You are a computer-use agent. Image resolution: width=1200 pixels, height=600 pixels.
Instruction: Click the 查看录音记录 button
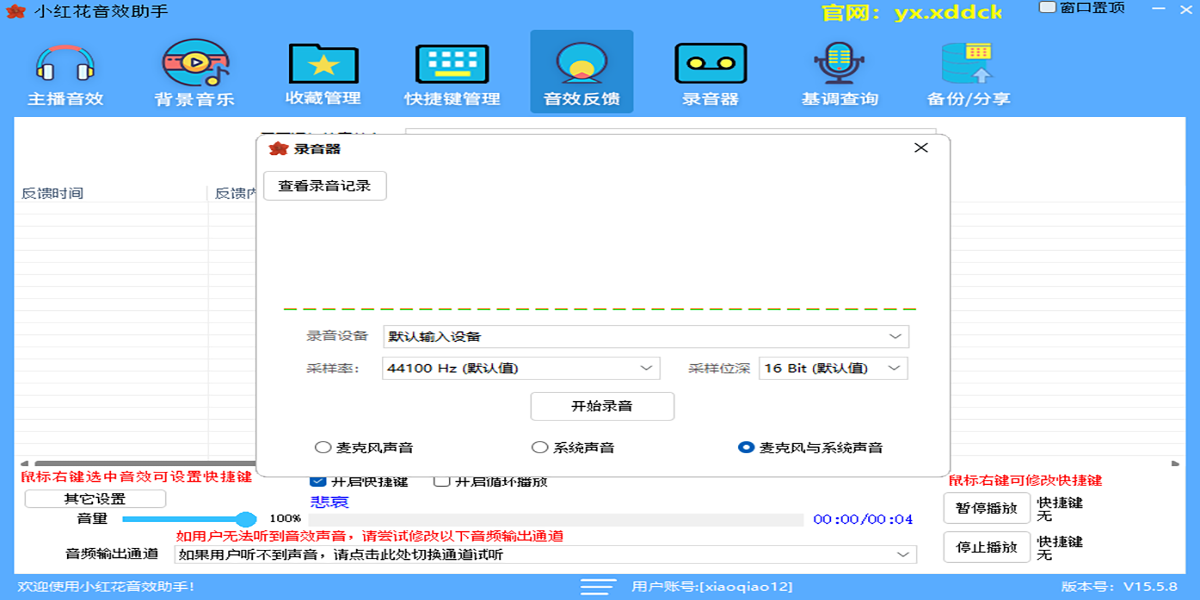[x=325, y=186]
